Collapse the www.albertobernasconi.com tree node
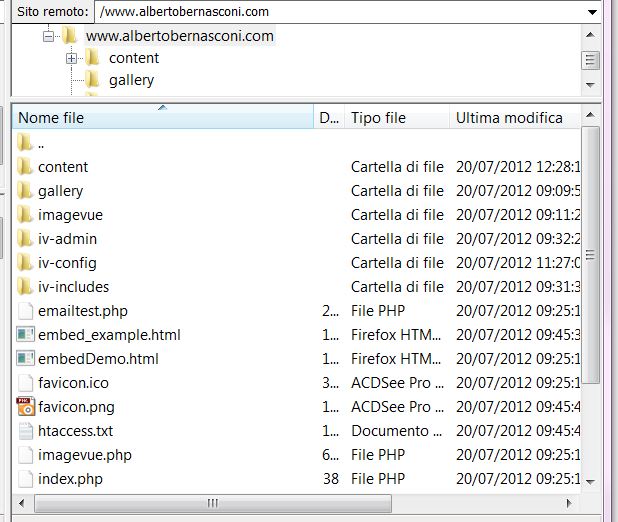Viewport: 618px width, 522px height. [48, 37]
